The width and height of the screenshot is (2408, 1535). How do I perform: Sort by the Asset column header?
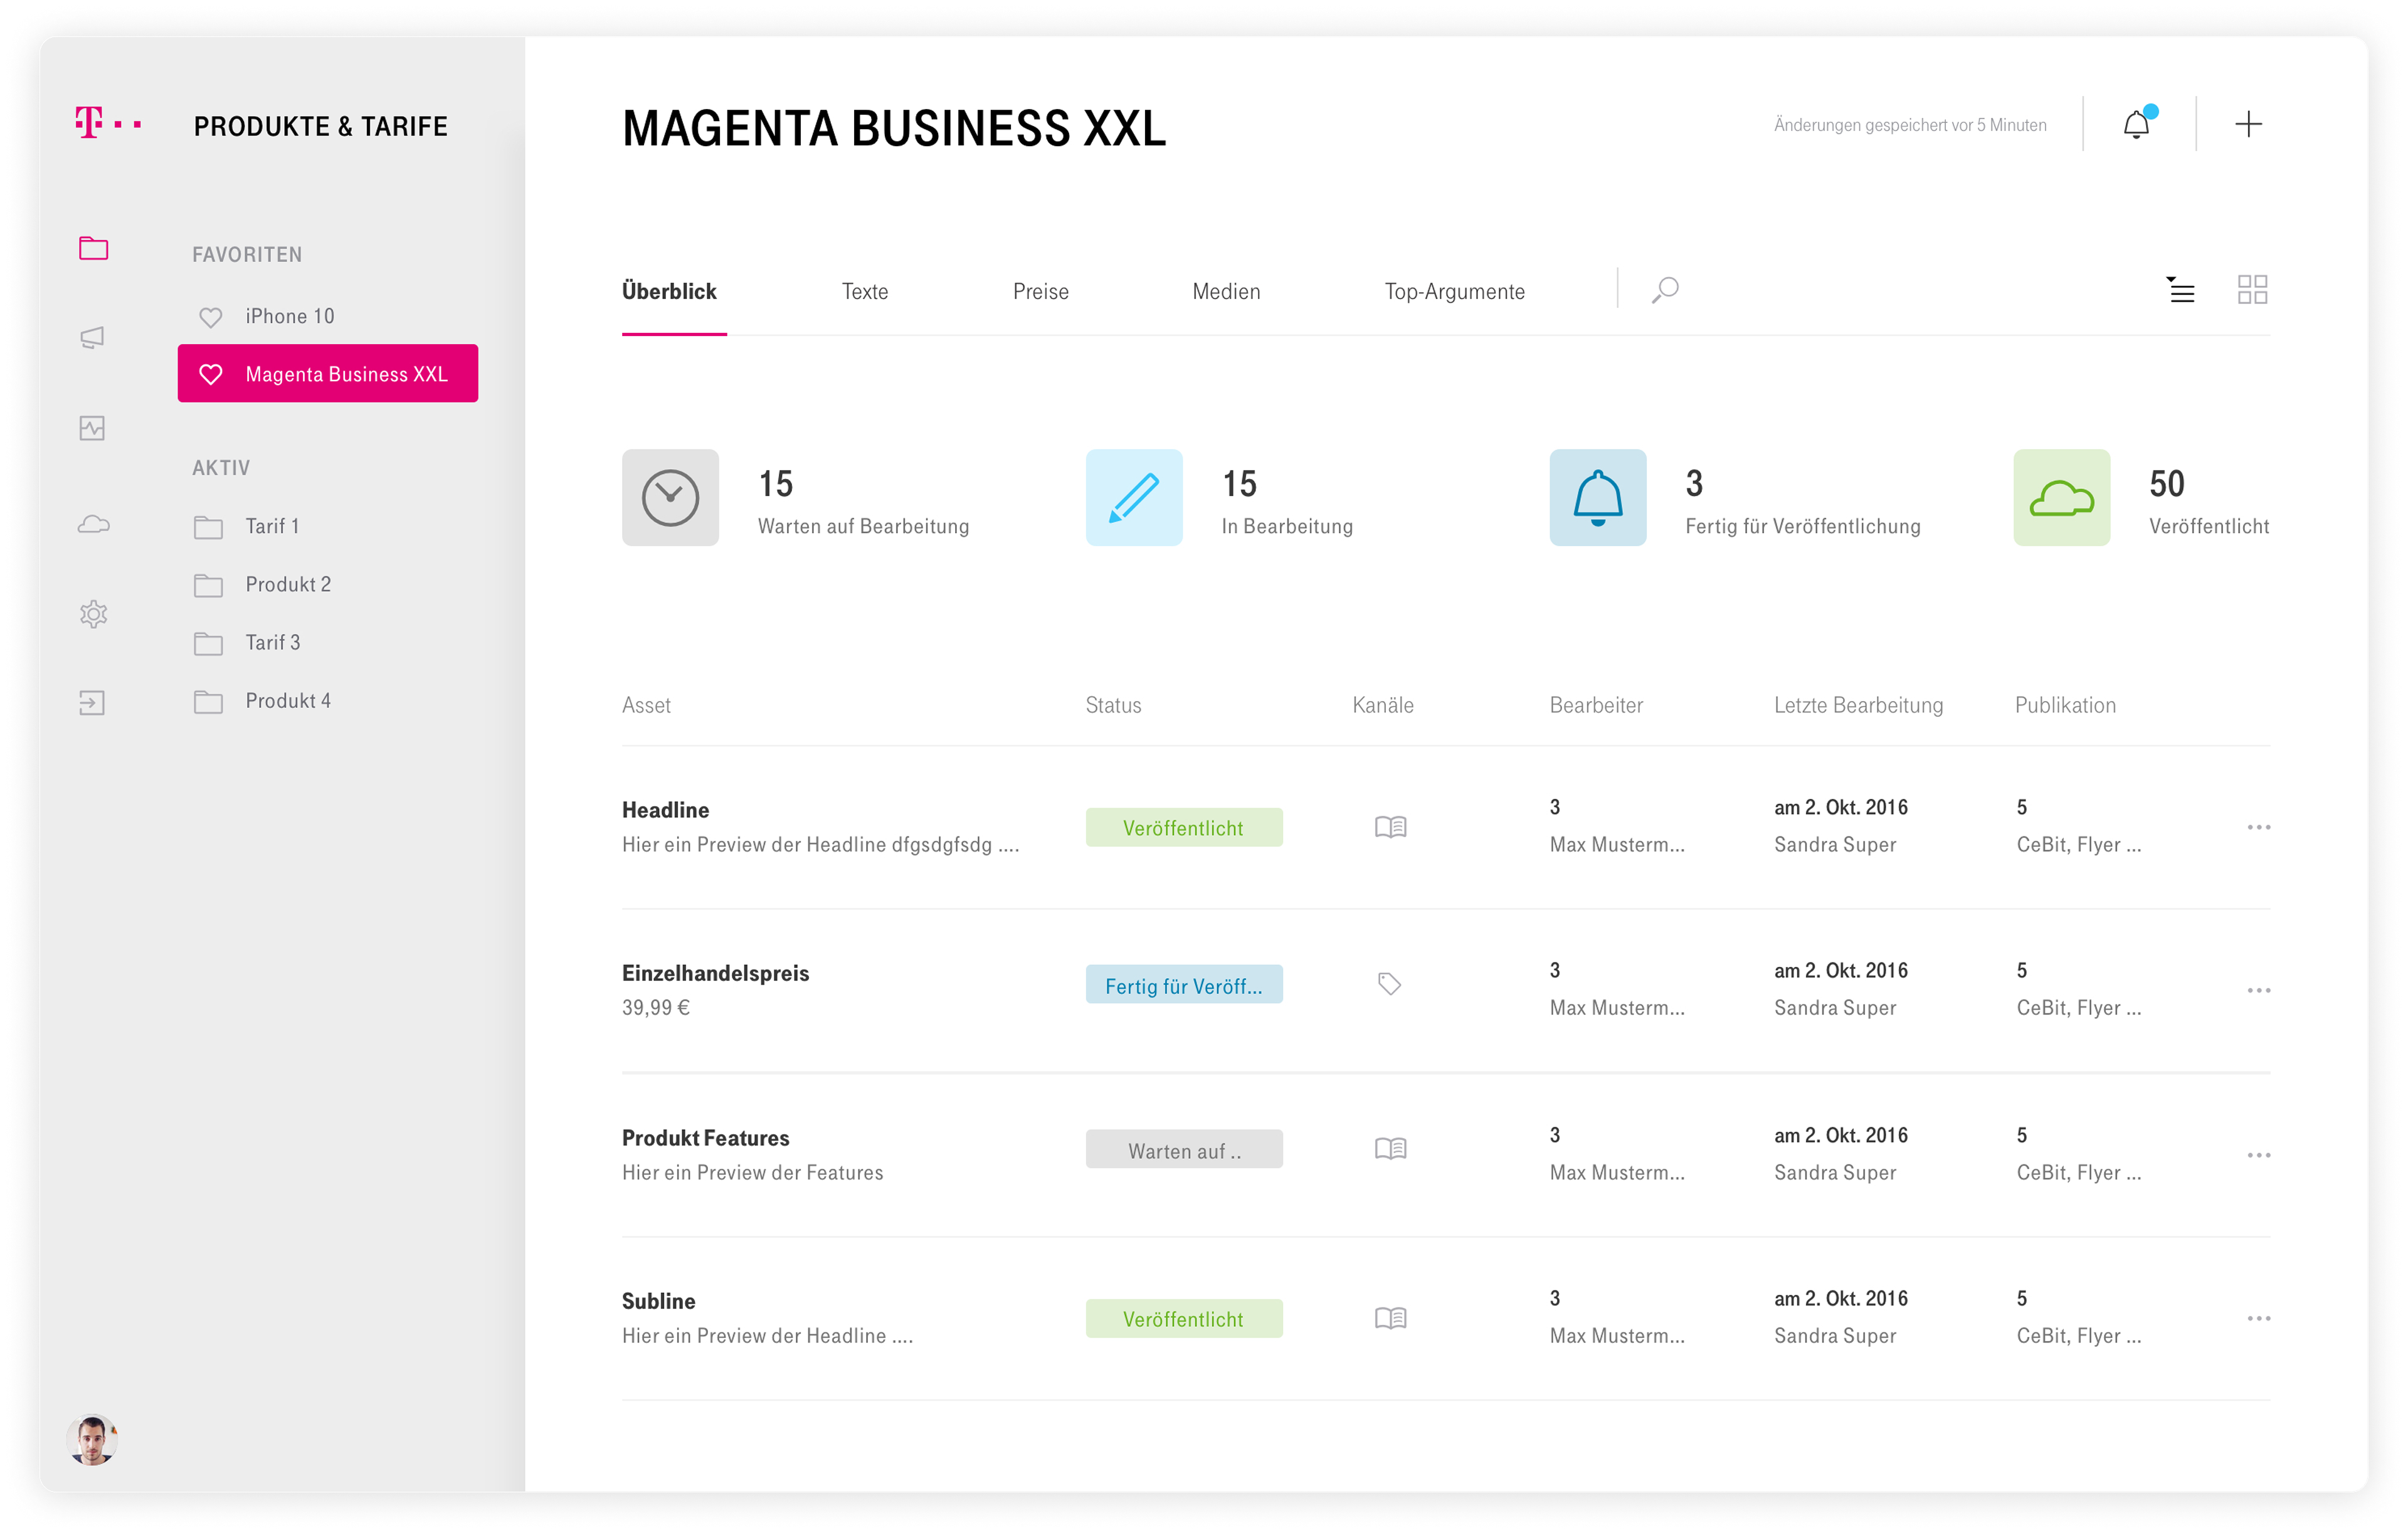pyautogui.click(x=646, y=705)
